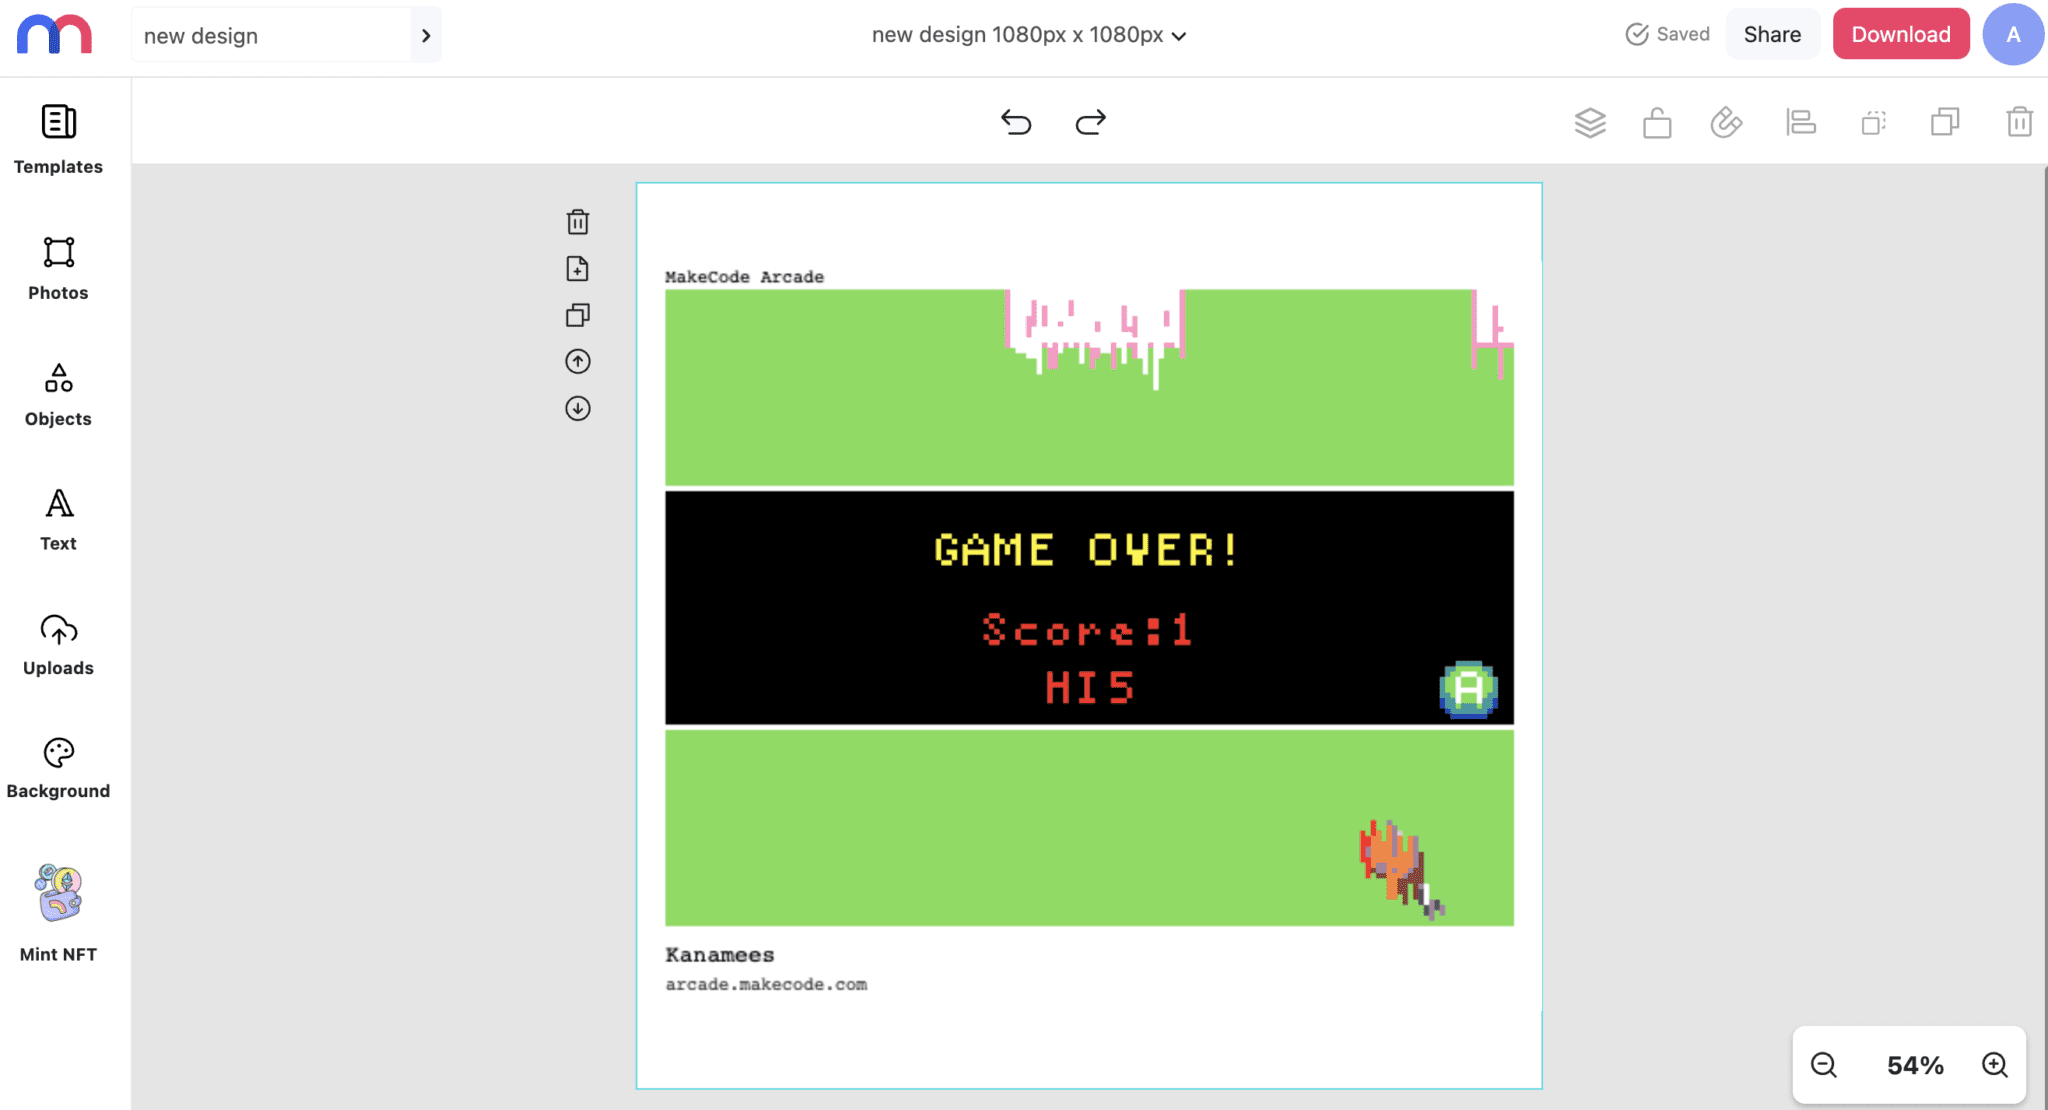Add a new page below the canvas

pos(577,268)
